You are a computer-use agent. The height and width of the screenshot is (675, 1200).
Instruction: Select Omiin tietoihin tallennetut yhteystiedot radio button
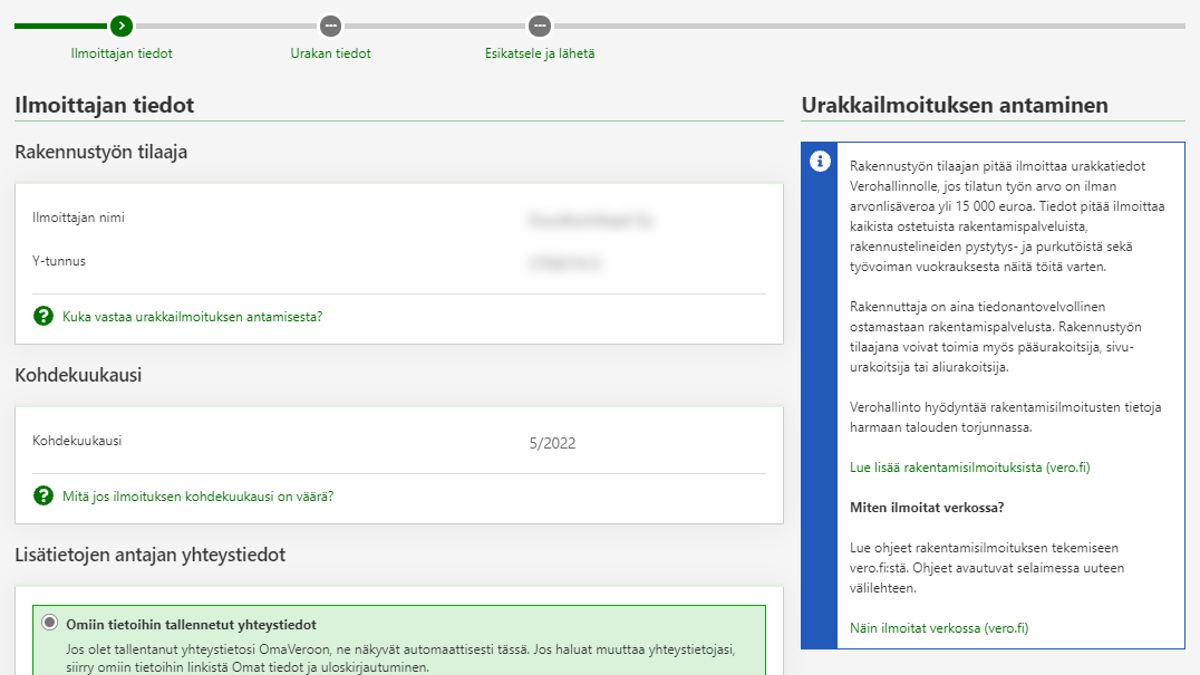click(x=49, y=624)
